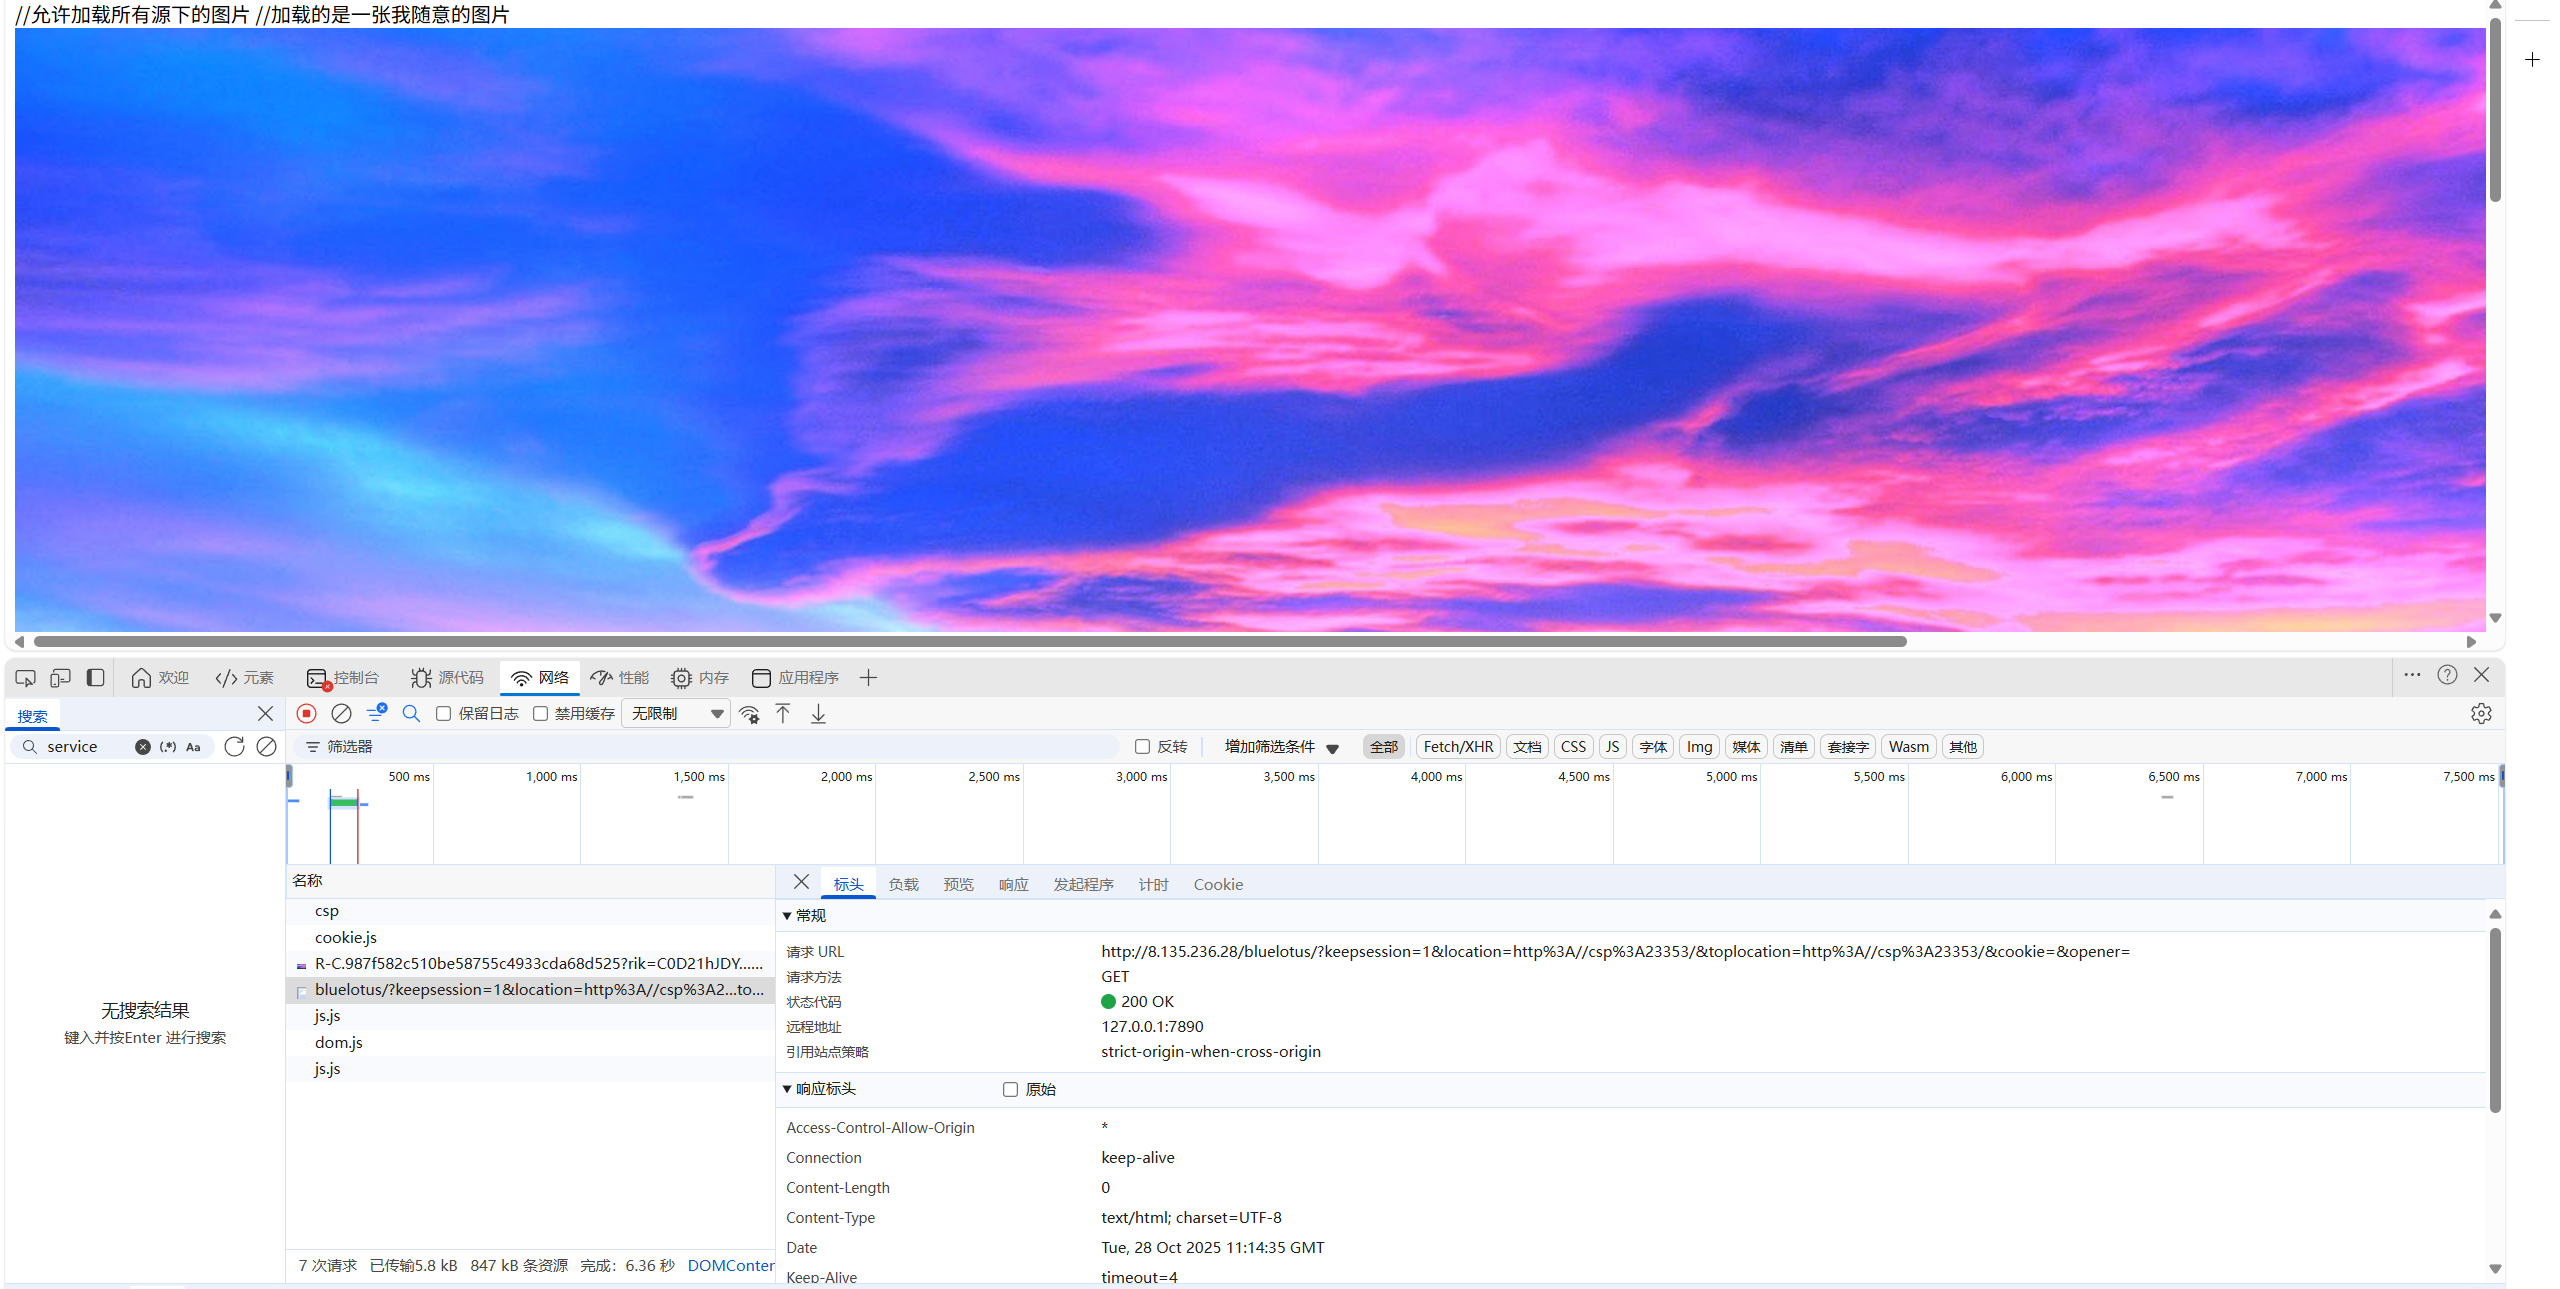Filter requests by Fetch/XHR
The height and width of the screenshot is (1289, 2560).
[1457, 746]
